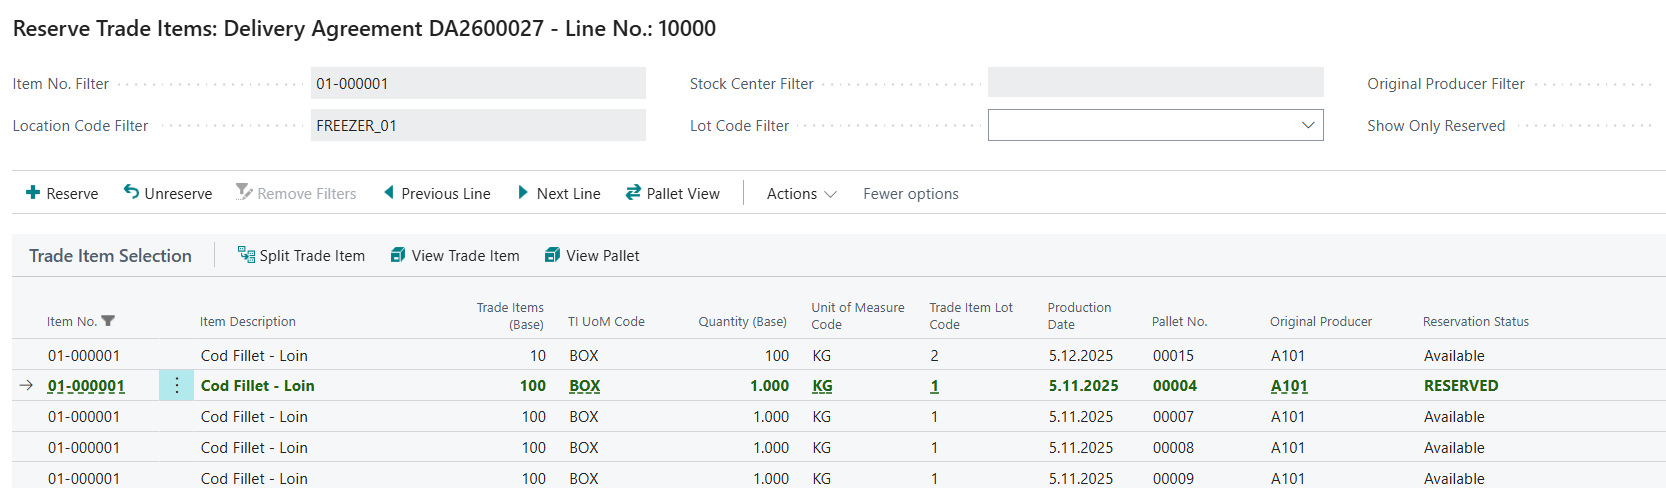Open the Trade Item Selection section heading

click(110, 256)
